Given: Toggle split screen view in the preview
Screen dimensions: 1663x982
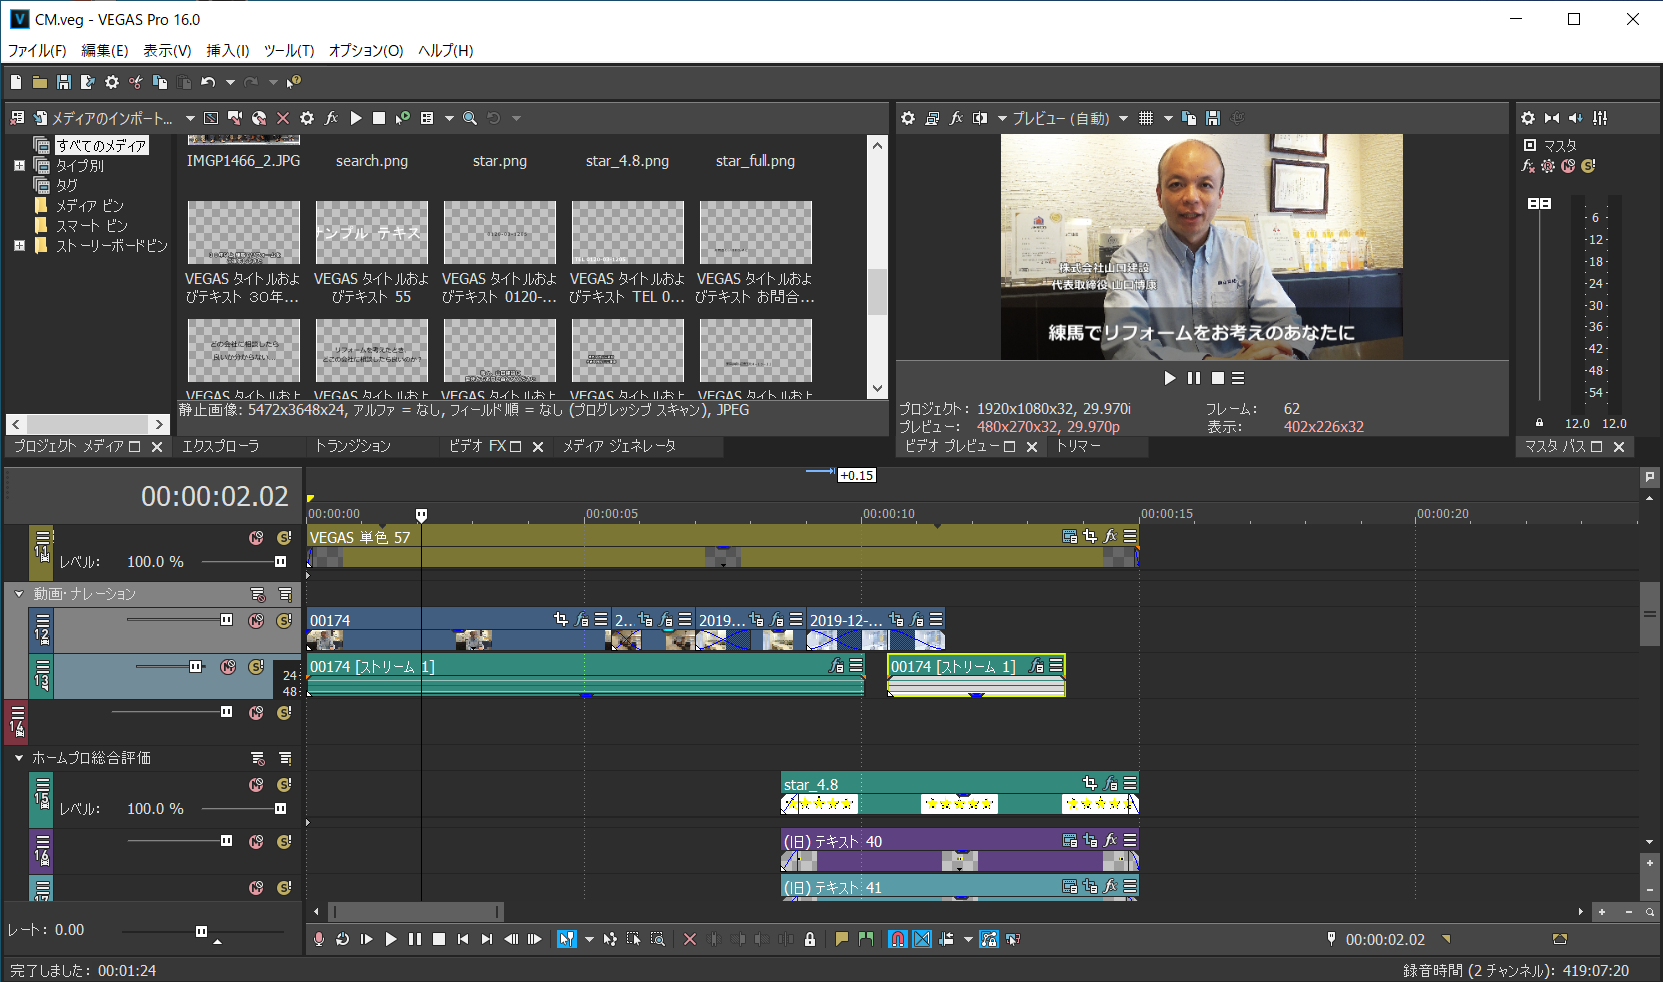Looking at the screenshot, I should tap(980, 118).
